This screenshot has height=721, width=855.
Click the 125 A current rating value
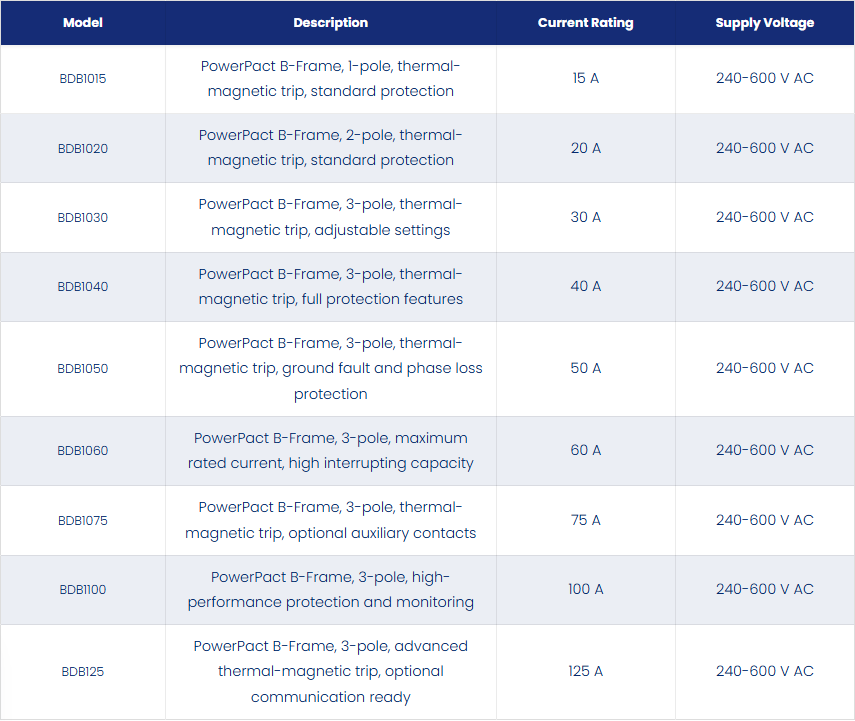(586, 671)
